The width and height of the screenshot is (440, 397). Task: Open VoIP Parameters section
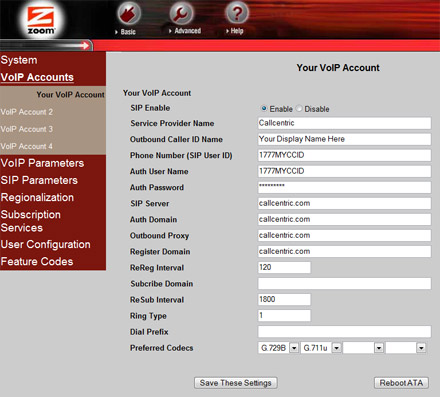click(x=42, y=163)
